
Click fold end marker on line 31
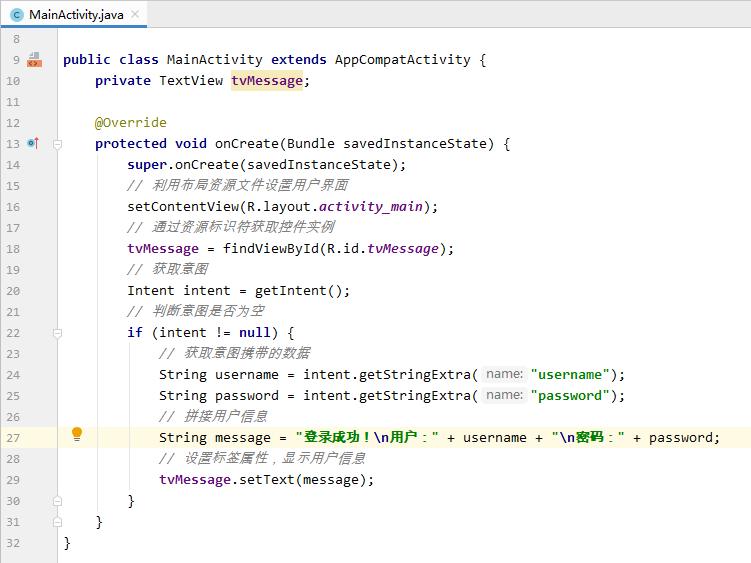tap(57, 522)
